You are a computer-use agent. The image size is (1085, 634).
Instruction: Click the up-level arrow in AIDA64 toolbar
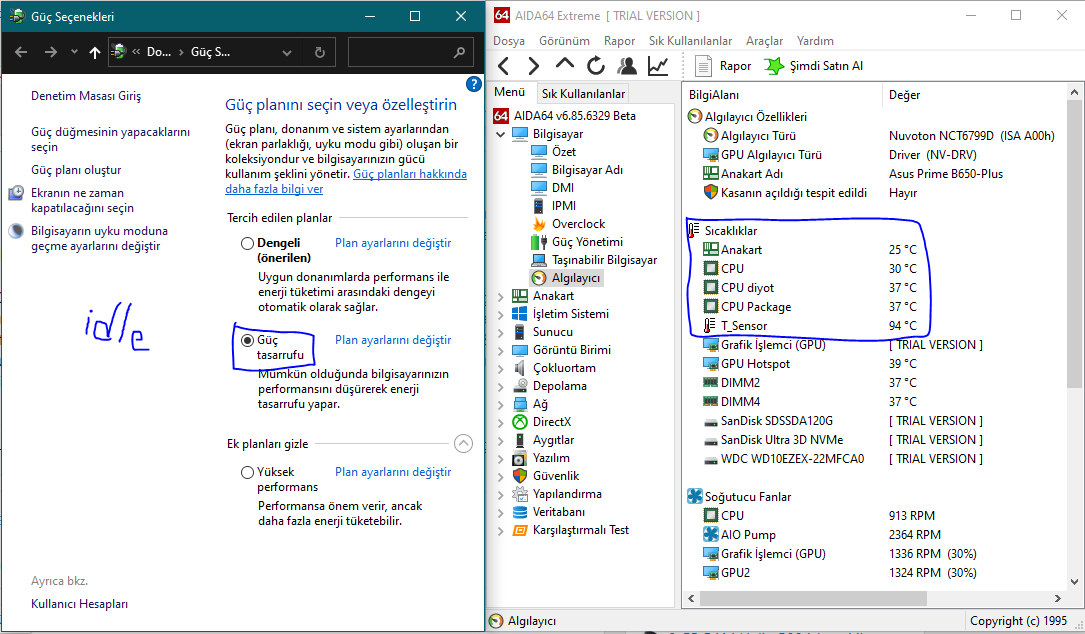tap(565, 66)
